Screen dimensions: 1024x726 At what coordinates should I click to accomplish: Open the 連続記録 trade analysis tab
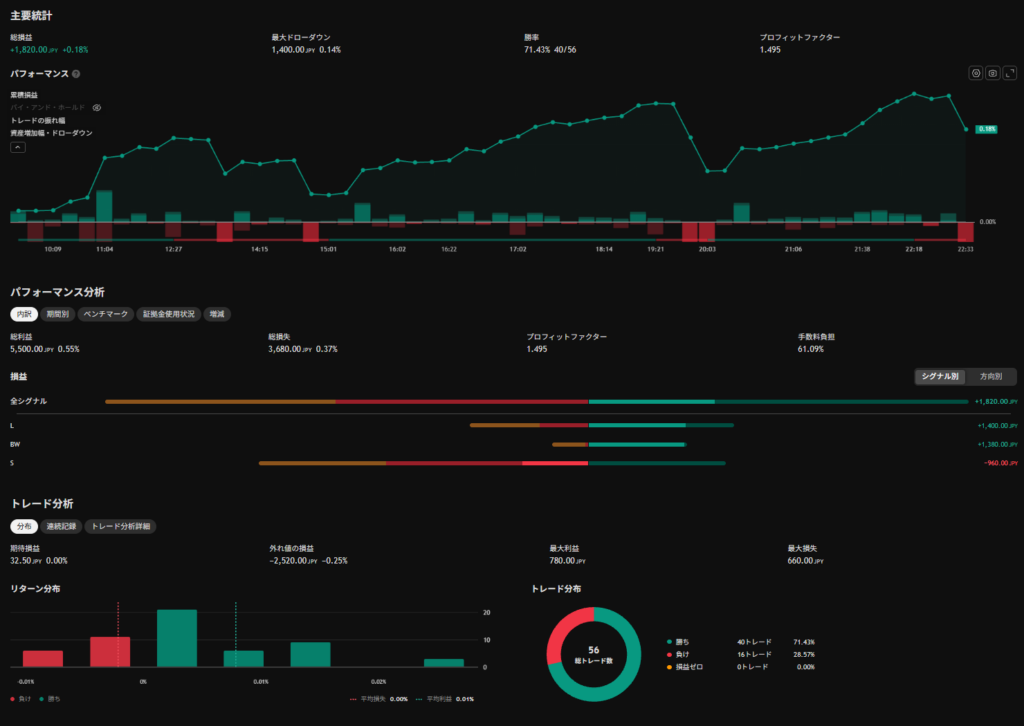point(61,526)
